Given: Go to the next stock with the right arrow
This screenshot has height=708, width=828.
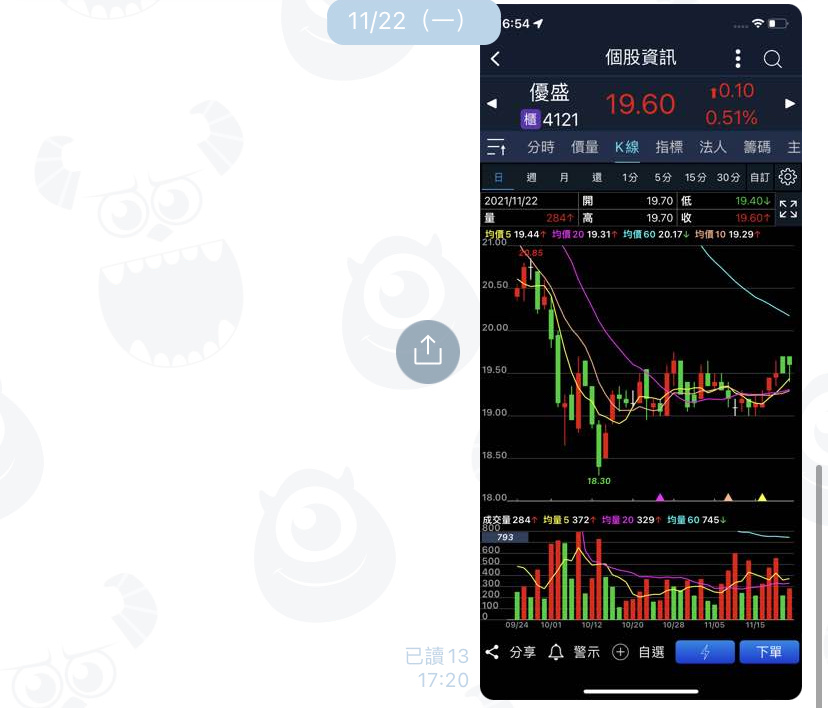Looking at the screenshot, I should click(790, 103).
